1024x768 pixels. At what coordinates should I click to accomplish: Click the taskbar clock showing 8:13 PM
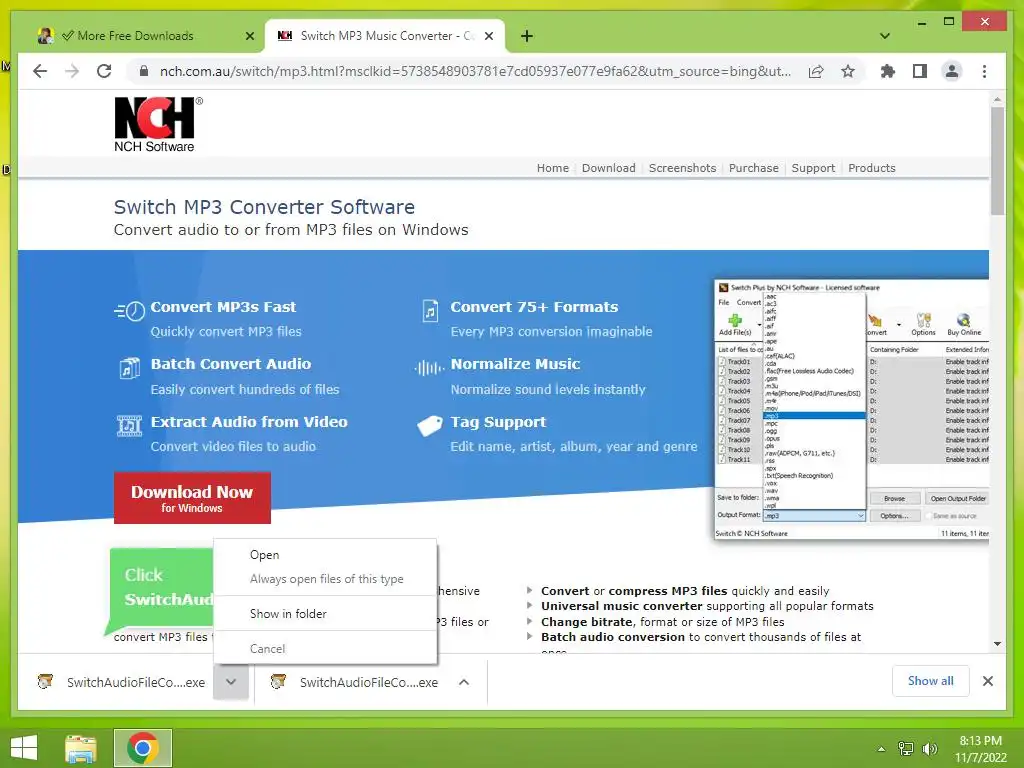click(980, 749)
